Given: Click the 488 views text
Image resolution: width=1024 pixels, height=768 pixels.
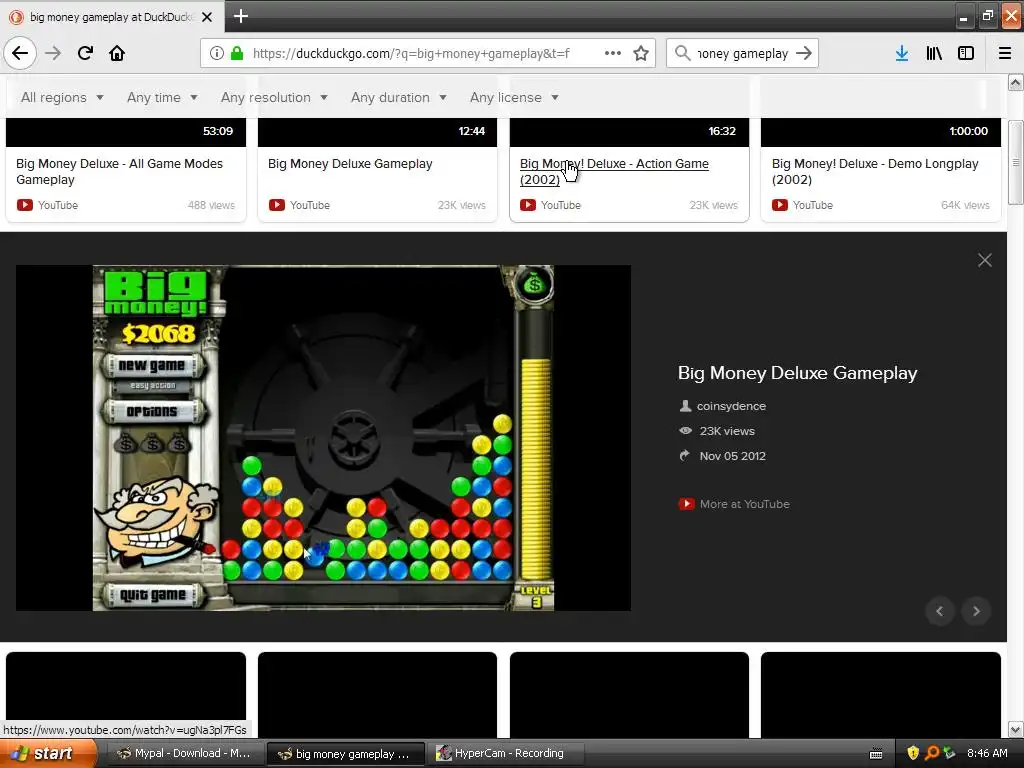Looking at the screenshot, I should (x=211, y=205).
